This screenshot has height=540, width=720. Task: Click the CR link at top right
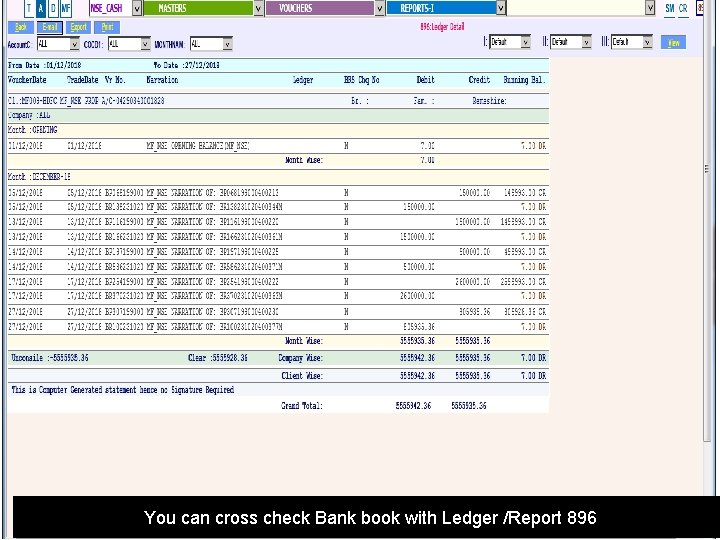[x=683, y=8]
